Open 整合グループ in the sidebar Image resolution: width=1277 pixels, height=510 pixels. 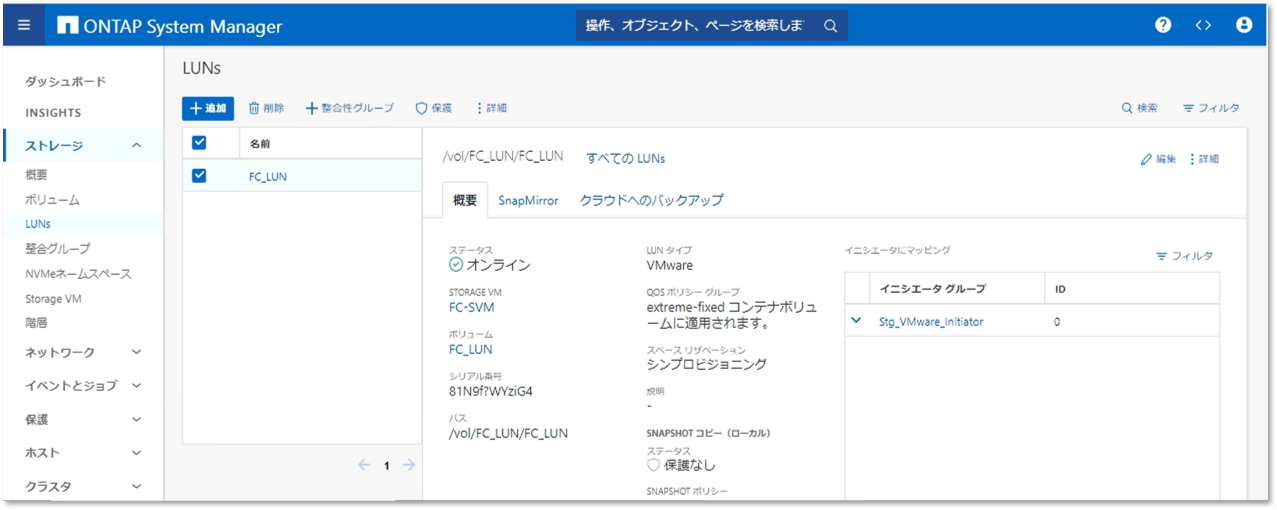[x=57, y=248]
